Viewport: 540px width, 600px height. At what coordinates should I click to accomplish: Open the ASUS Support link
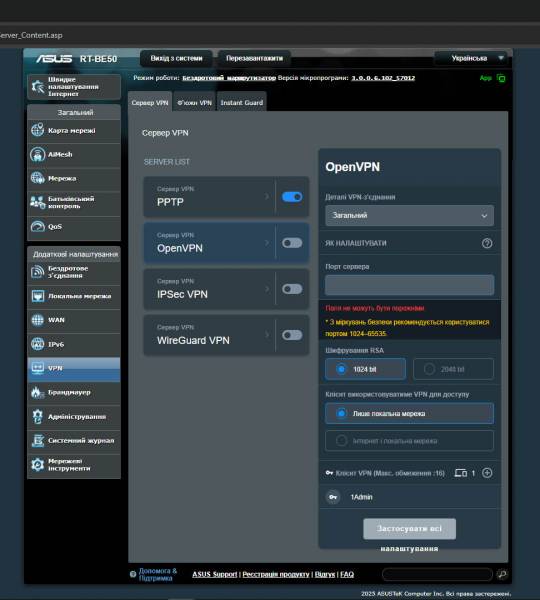tap(214, 574)
